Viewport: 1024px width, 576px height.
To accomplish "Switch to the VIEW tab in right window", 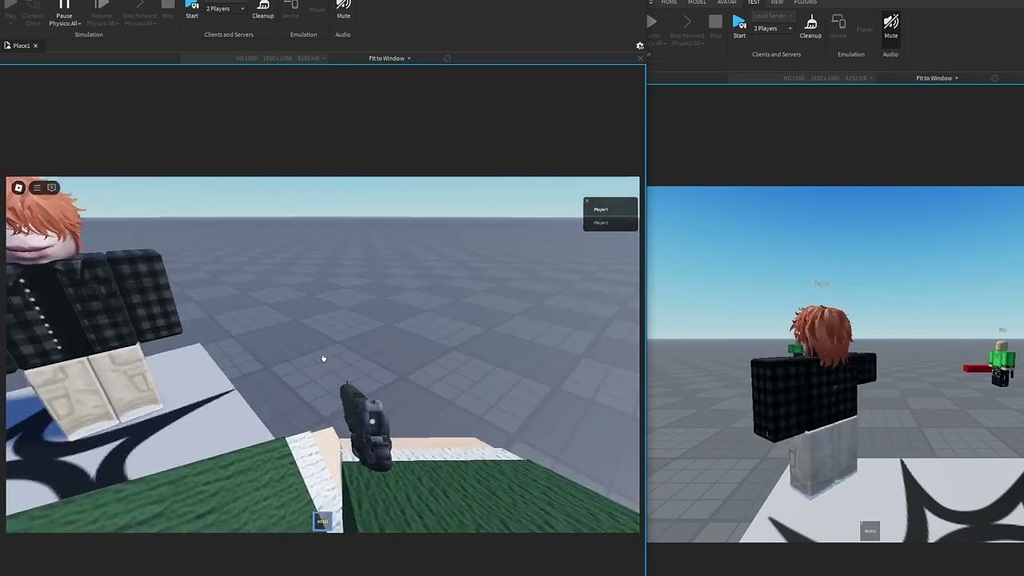I will point(777,2).
